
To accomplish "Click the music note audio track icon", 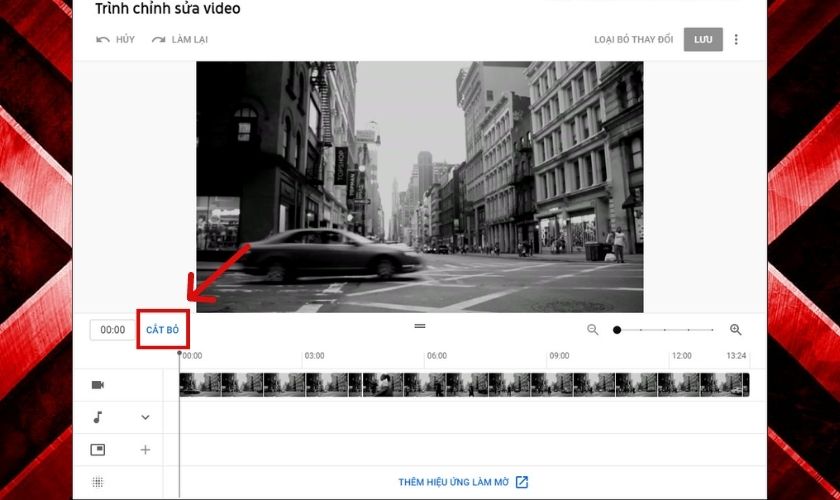I will 98,417.
